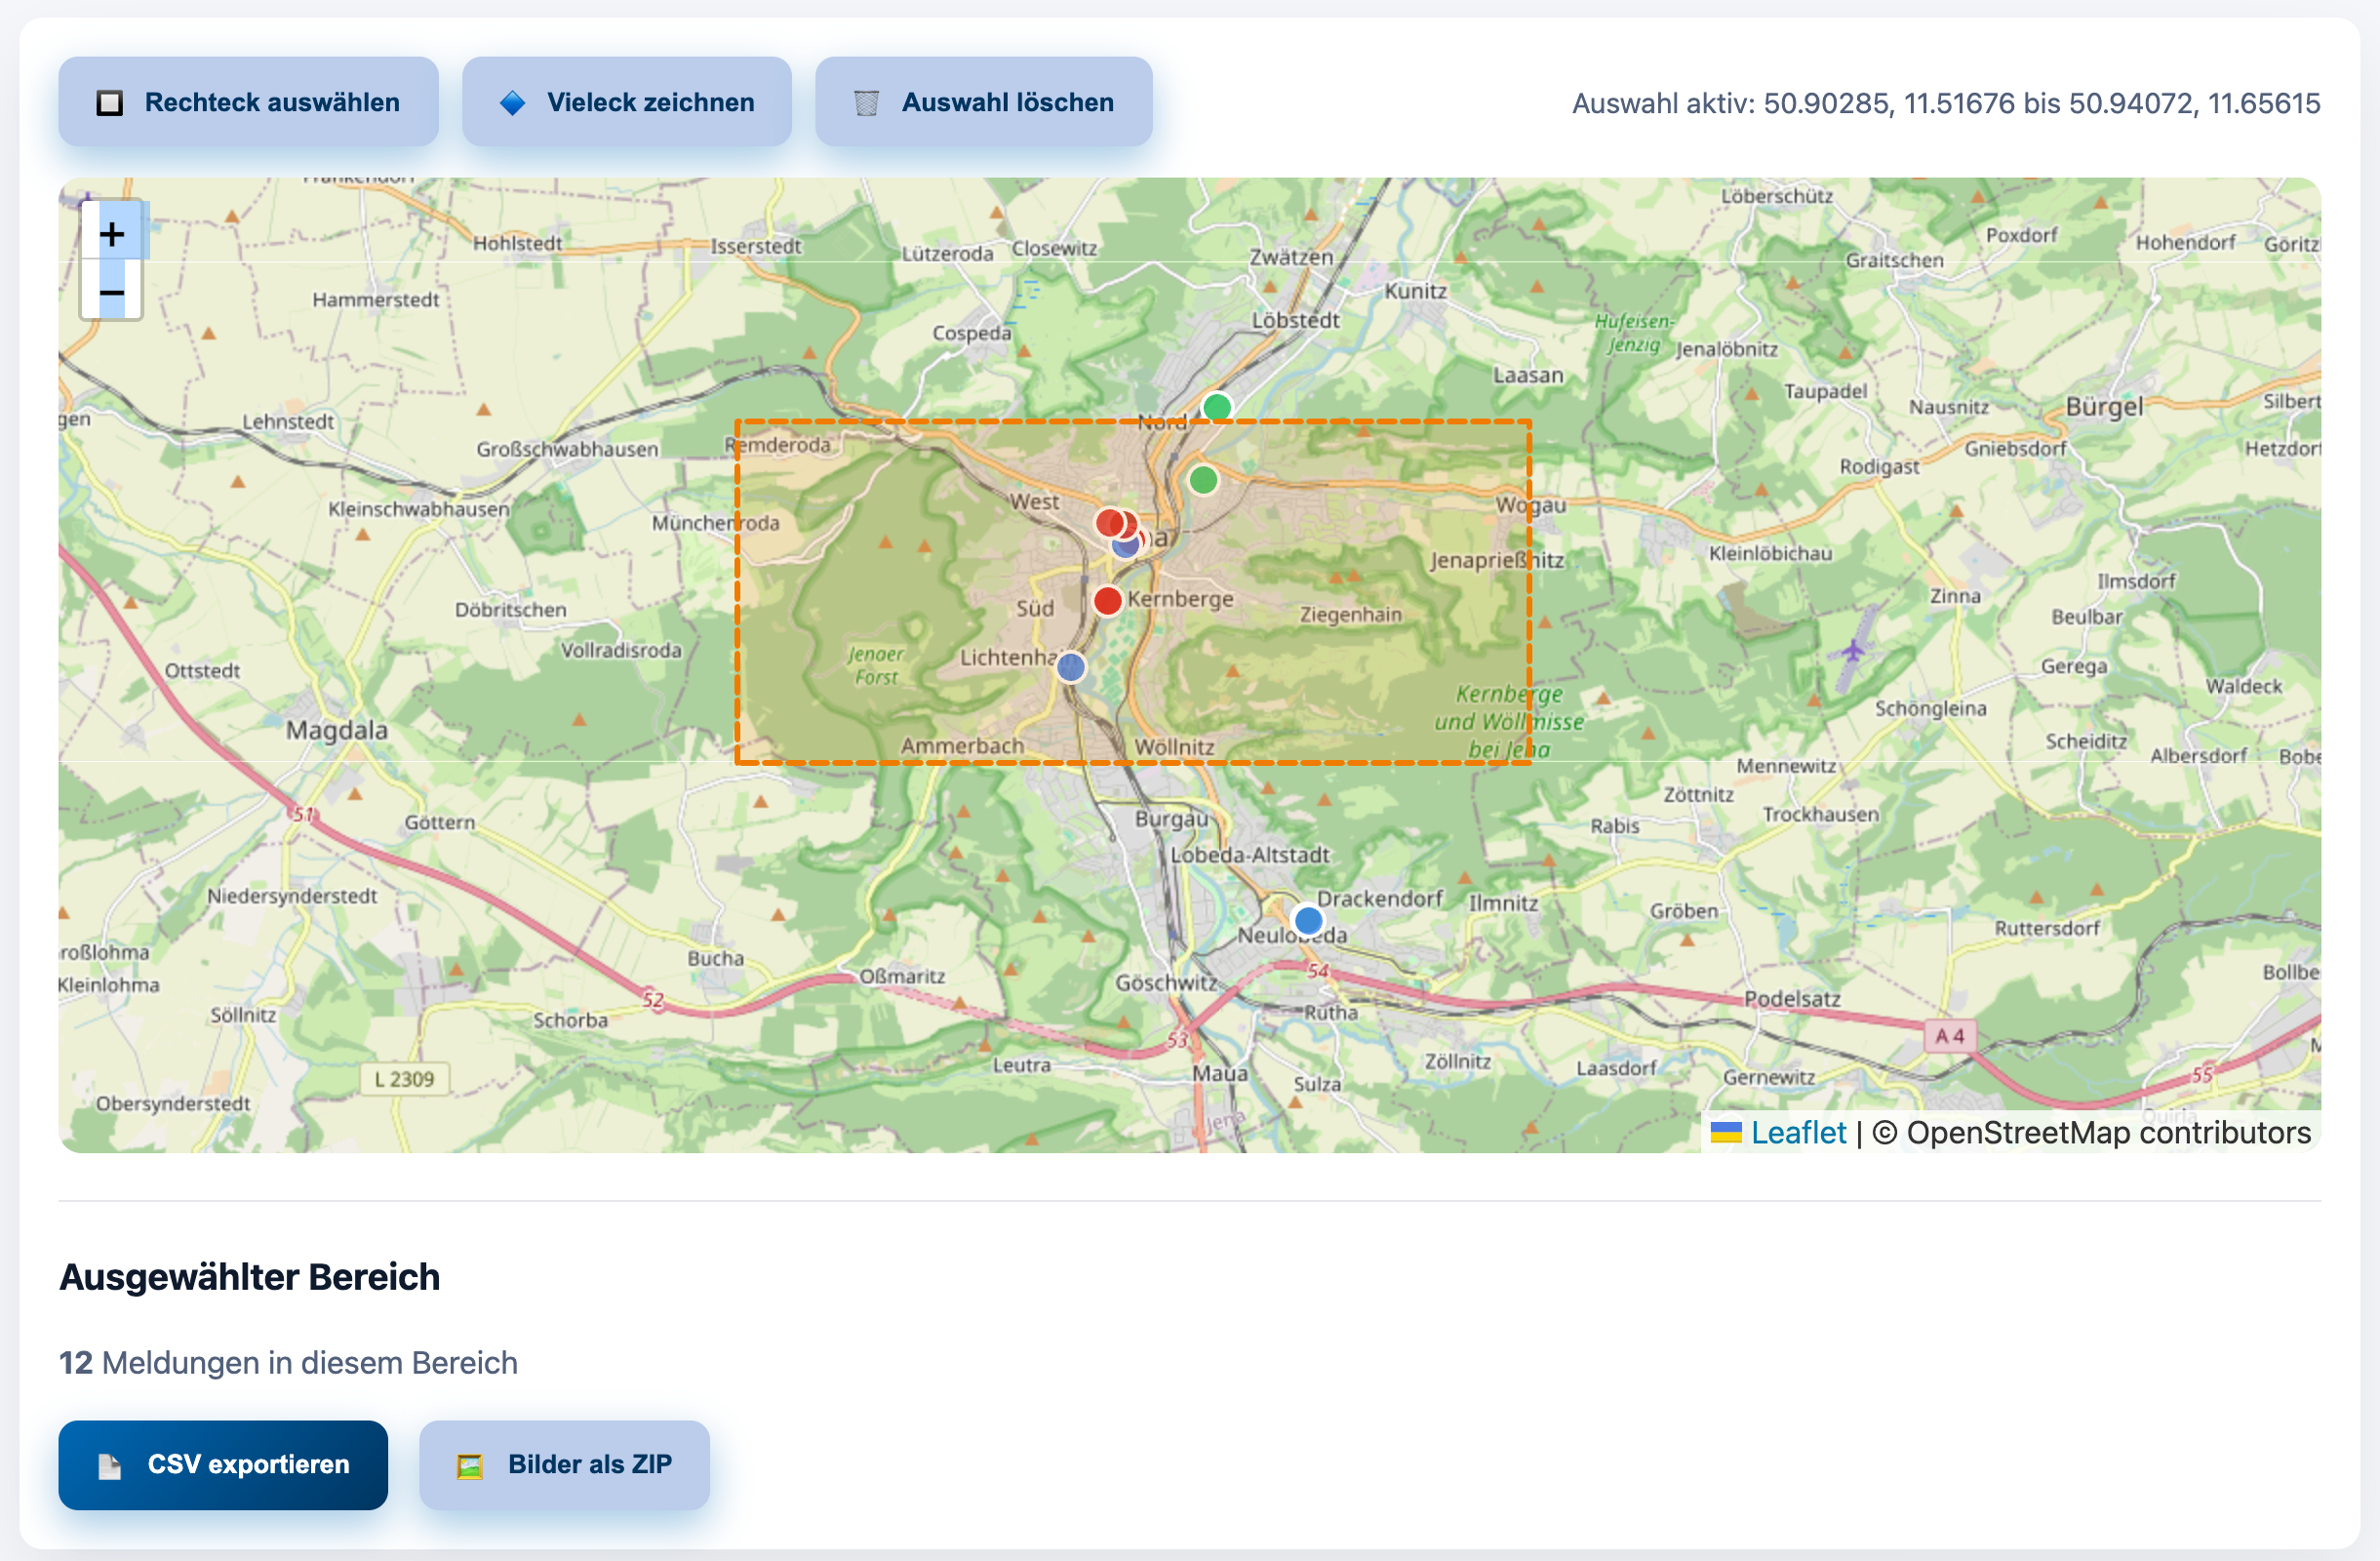
Task: Select the green marker left of Wogau
Action: pos(1203,480)
